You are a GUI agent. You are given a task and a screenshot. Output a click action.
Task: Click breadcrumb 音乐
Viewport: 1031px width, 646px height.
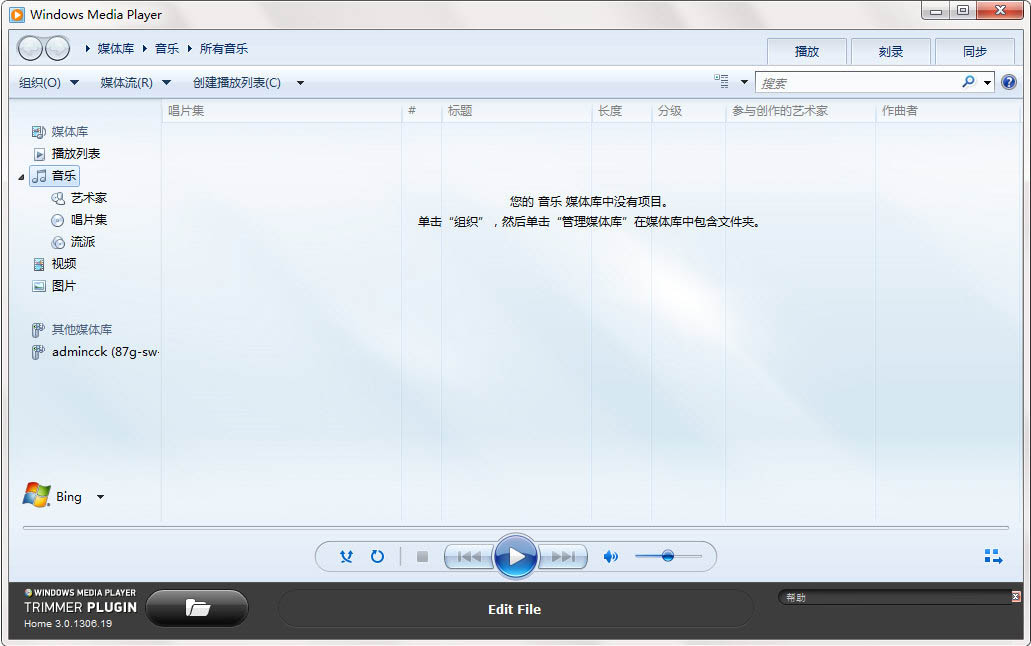tap(167, 49)
